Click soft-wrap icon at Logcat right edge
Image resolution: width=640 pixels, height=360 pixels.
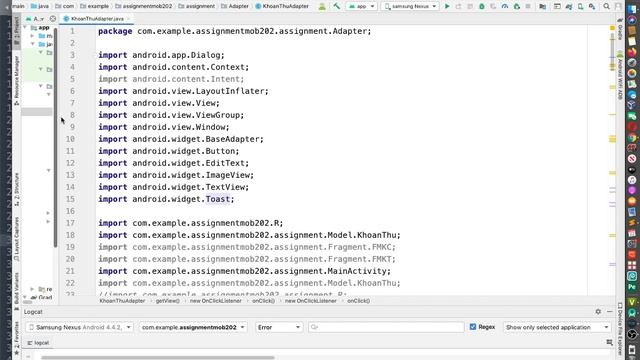(x=609, y=342)
